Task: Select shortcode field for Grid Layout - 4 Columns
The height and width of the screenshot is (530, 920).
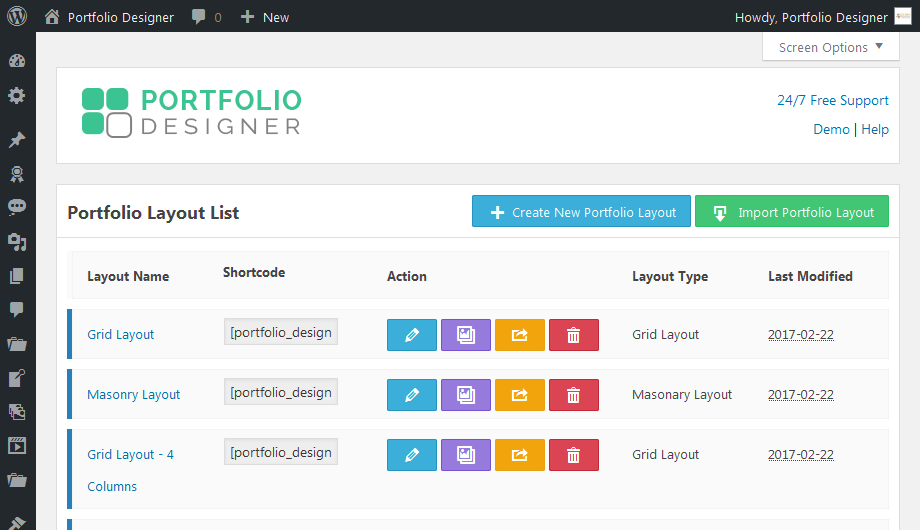Action: coord(280,452)
